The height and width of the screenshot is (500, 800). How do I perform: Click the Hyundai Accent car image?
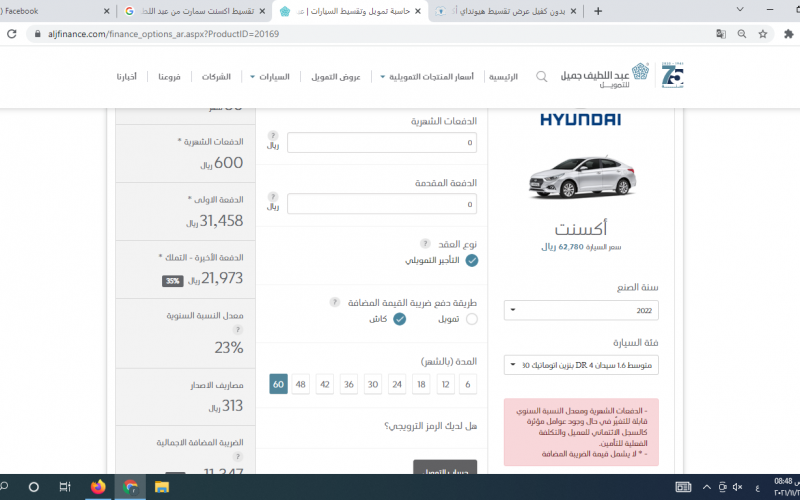(582, 177)
